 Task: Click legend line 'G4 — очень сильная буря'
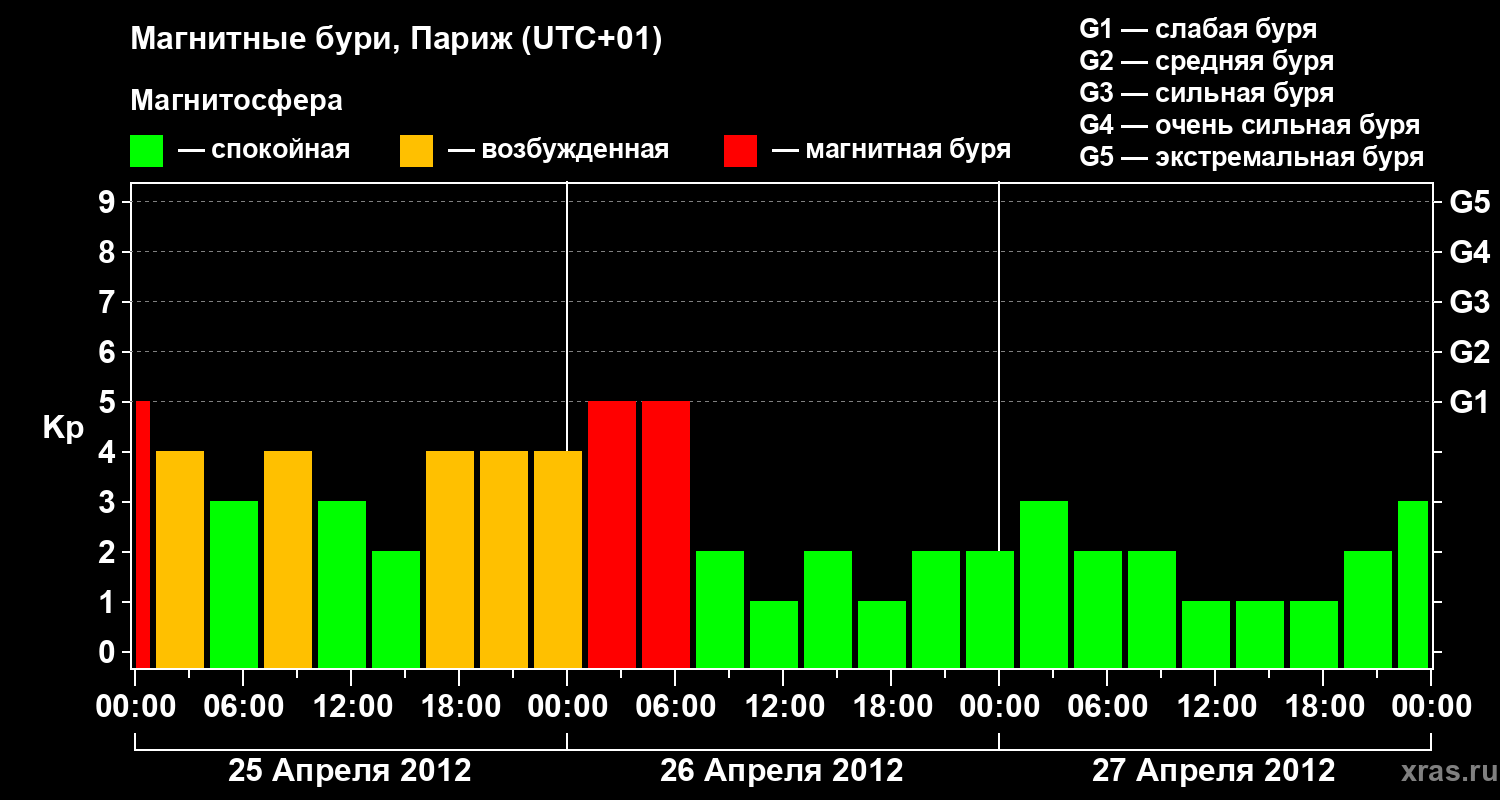click(x=1249, y=125)
